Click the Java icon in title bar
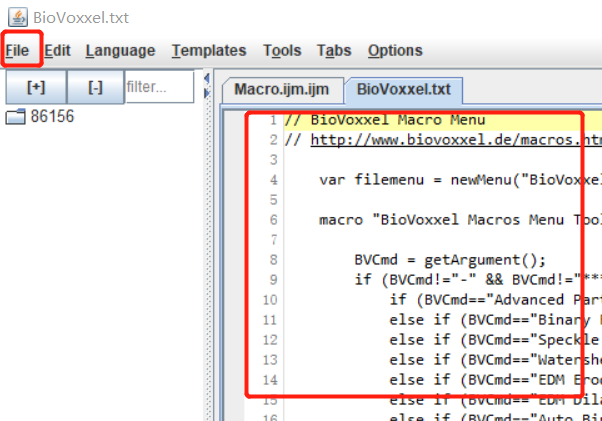 point(18,18)
